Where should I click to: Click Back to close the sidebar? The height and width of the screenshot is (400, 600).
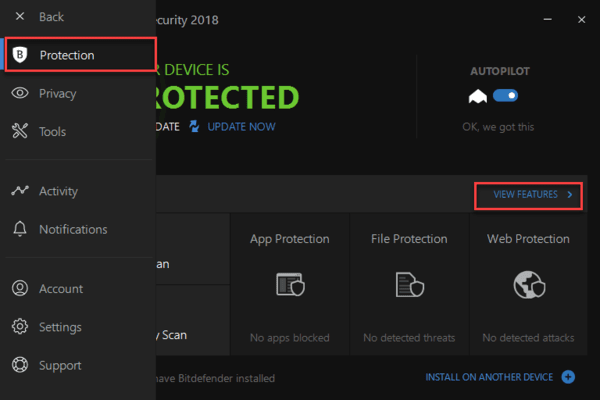click(x=51, y=16)
